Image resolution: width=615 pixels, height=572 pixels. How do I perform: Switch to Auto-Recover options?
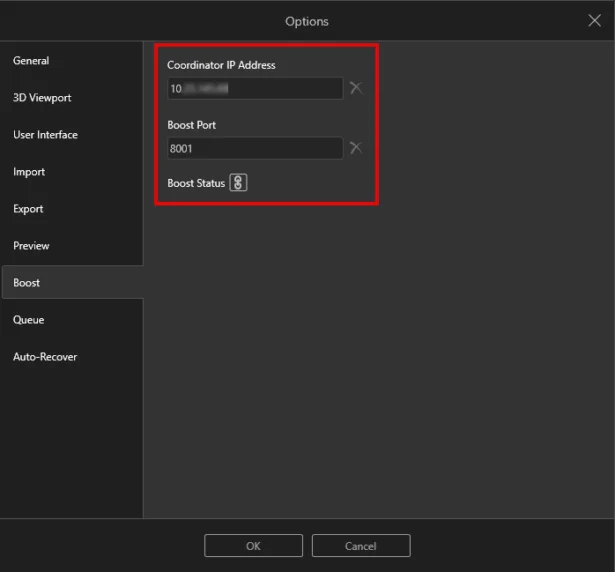pos(45,357)
